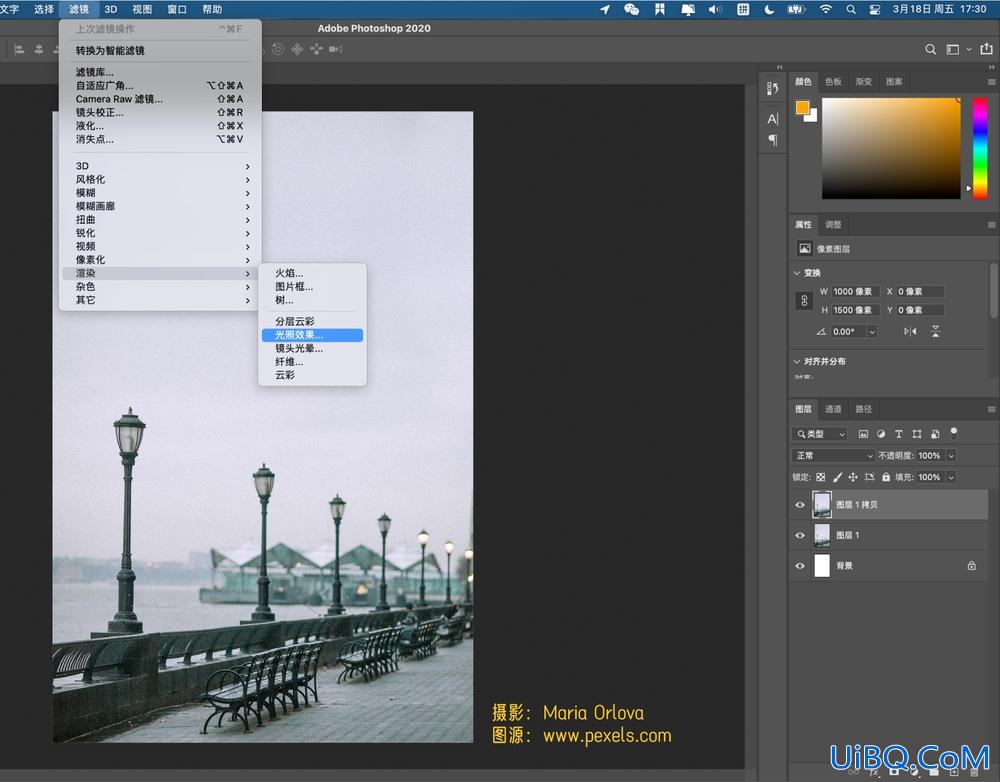
Task: Filter layers by pixel layer icon
Action: click(x=863, y=434)
